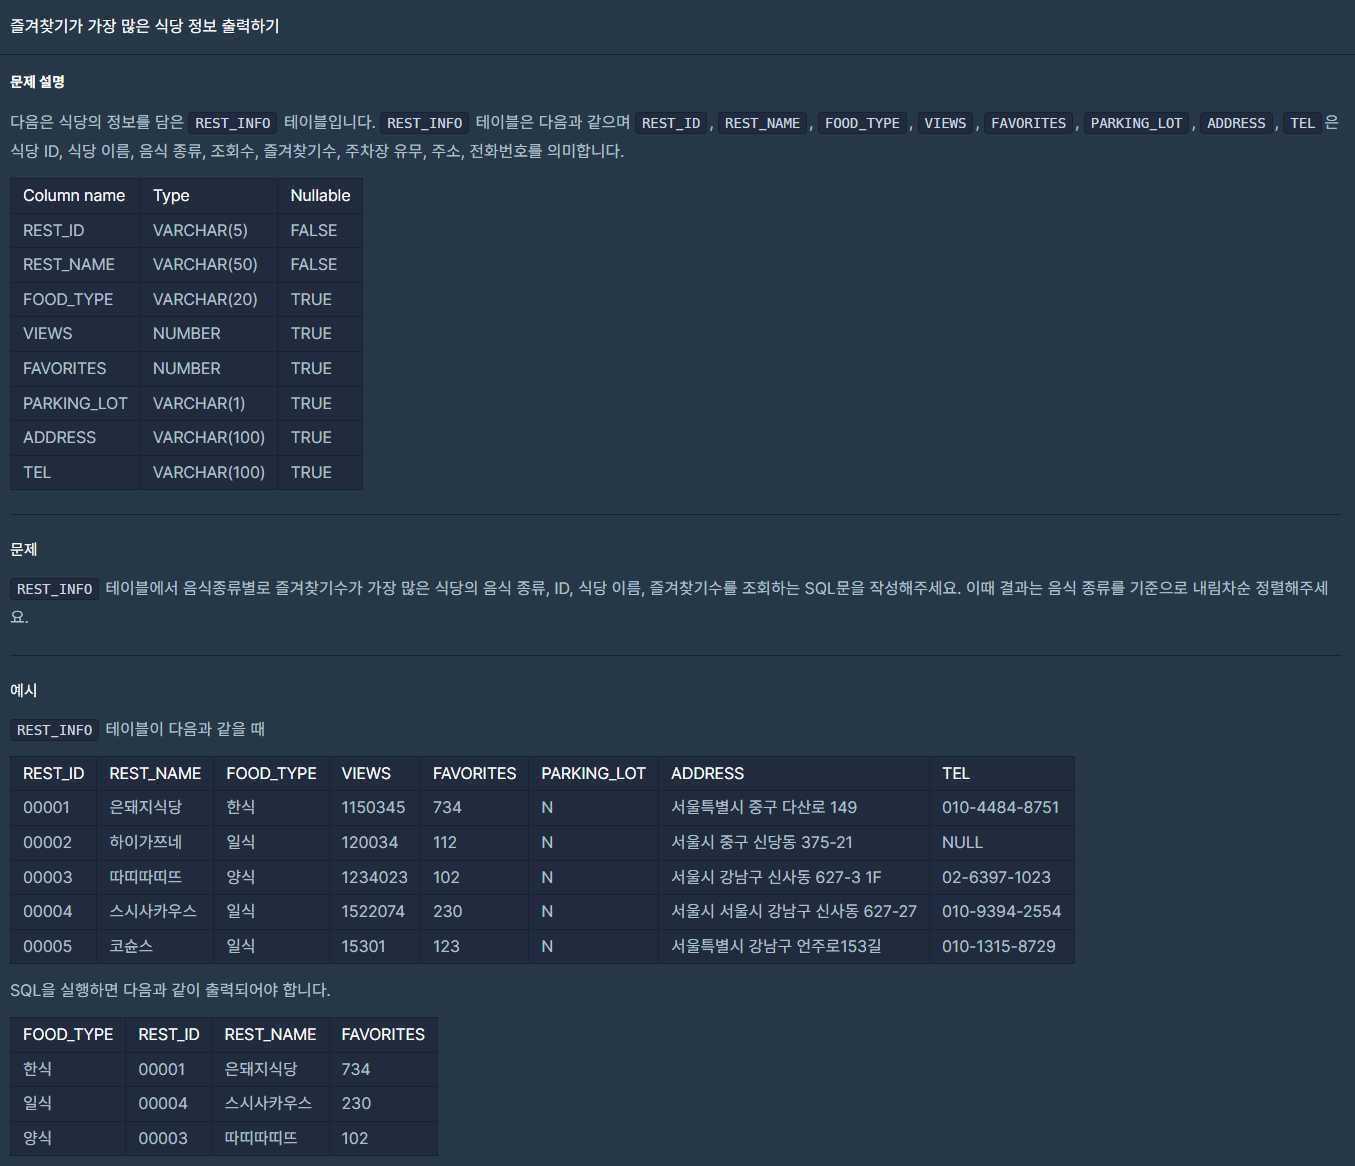The height and width of the screenshot is (1166, 1355).
Task: Click the "코슌스" restaurant name cell
Action: 131,947
